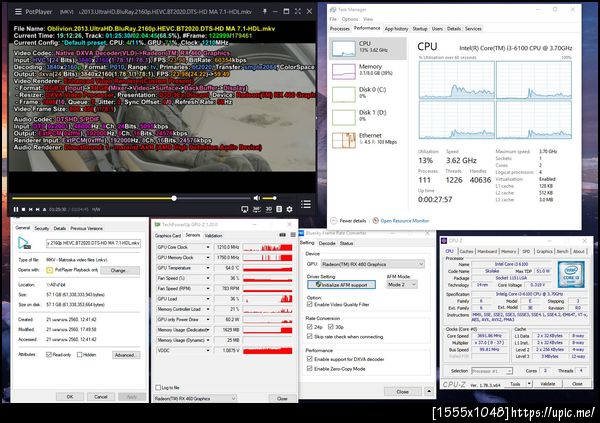Select CPU graph in Task Manager sidebar
This screenshot has width=600, height=423.
tap(367, 48)
